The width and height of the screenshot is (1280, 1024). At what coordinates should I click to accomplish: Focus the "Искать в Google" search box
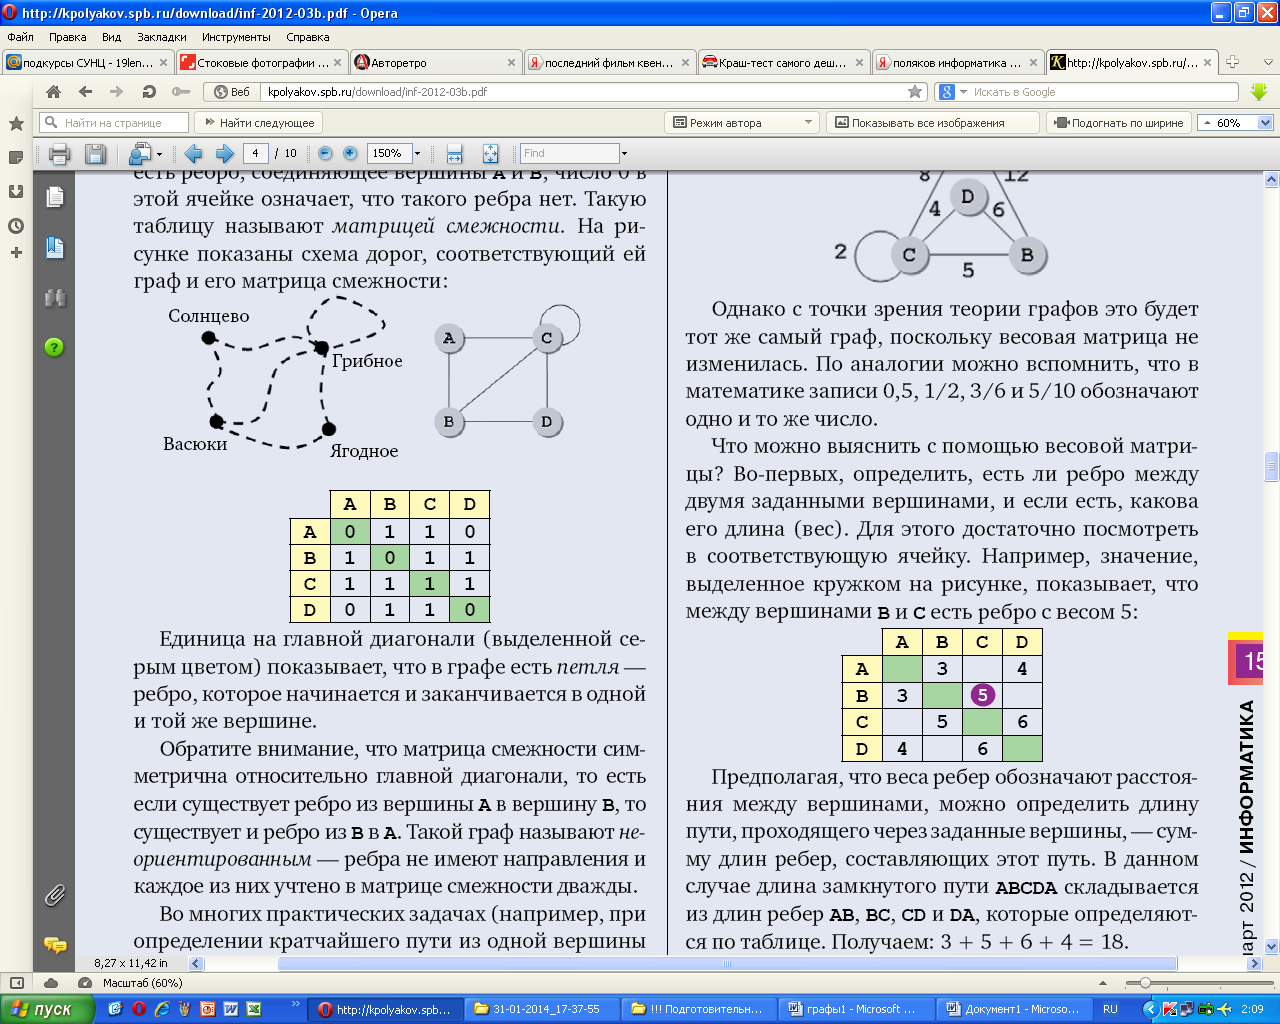(x=1103, y=92)
